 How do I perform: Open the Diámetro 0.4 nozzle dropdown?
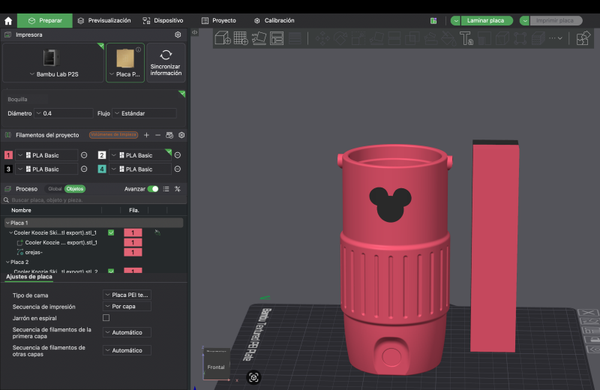64,113
